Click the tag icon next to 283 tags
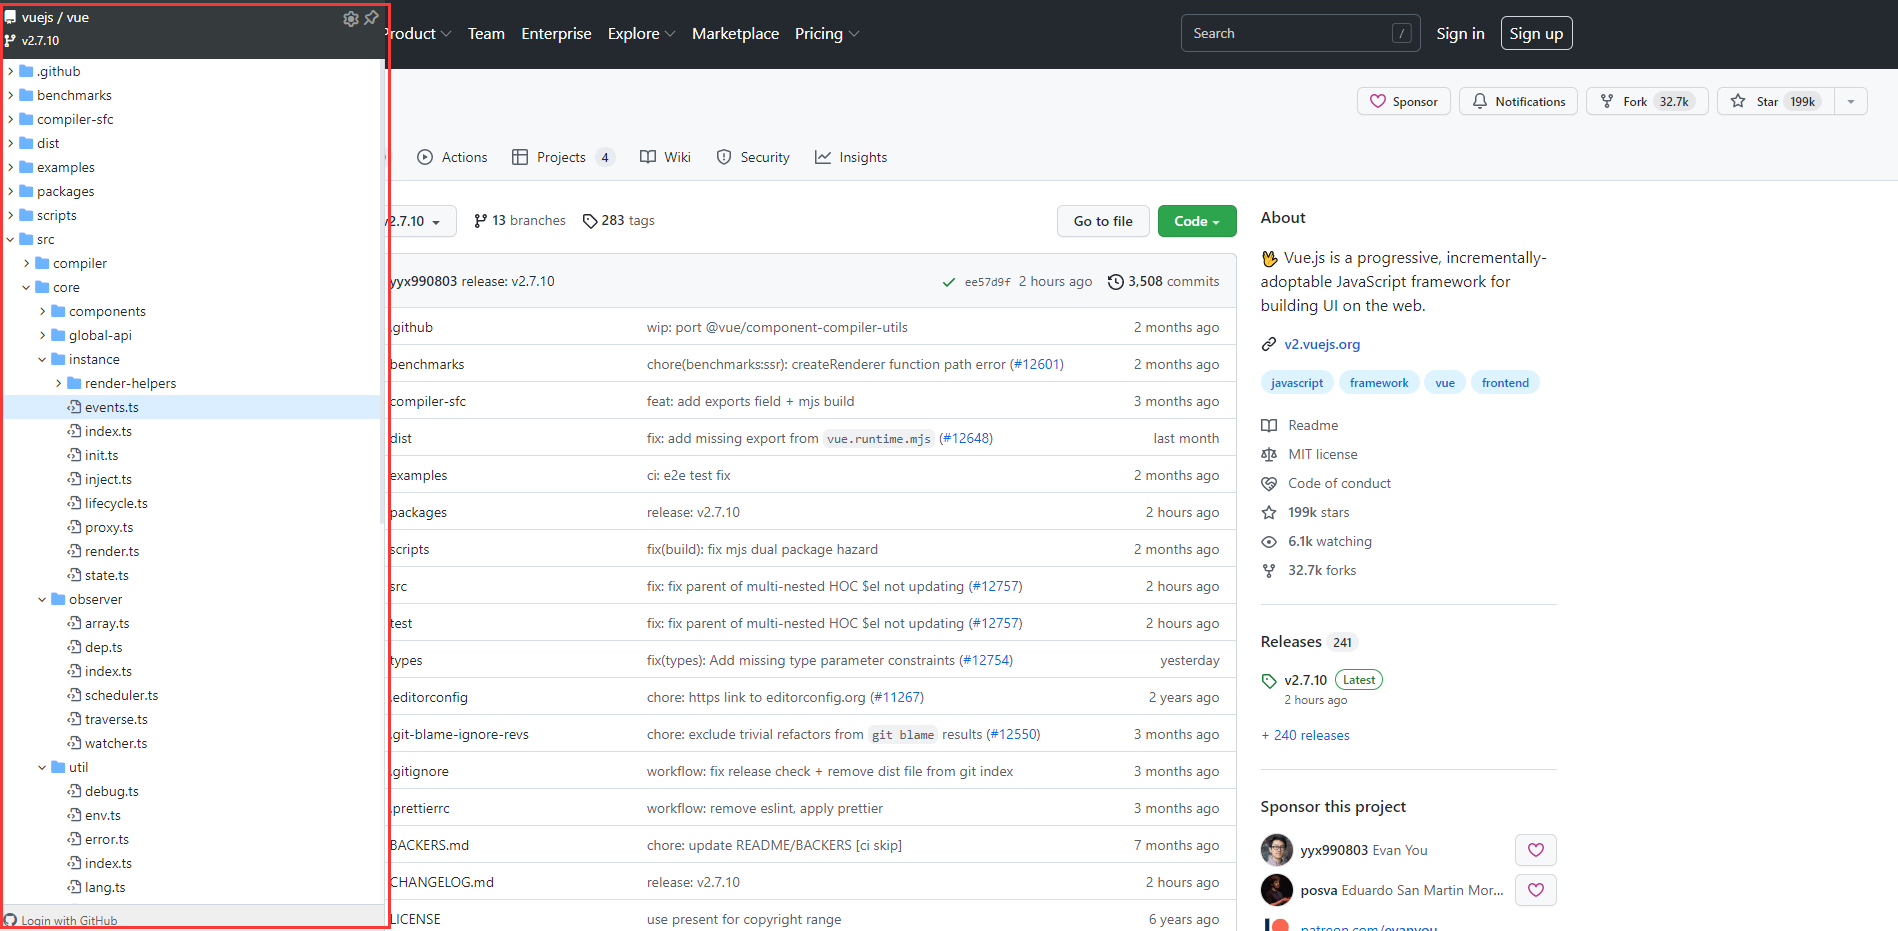The width and height of the screenshot is (1898, 931). point(590,221)
